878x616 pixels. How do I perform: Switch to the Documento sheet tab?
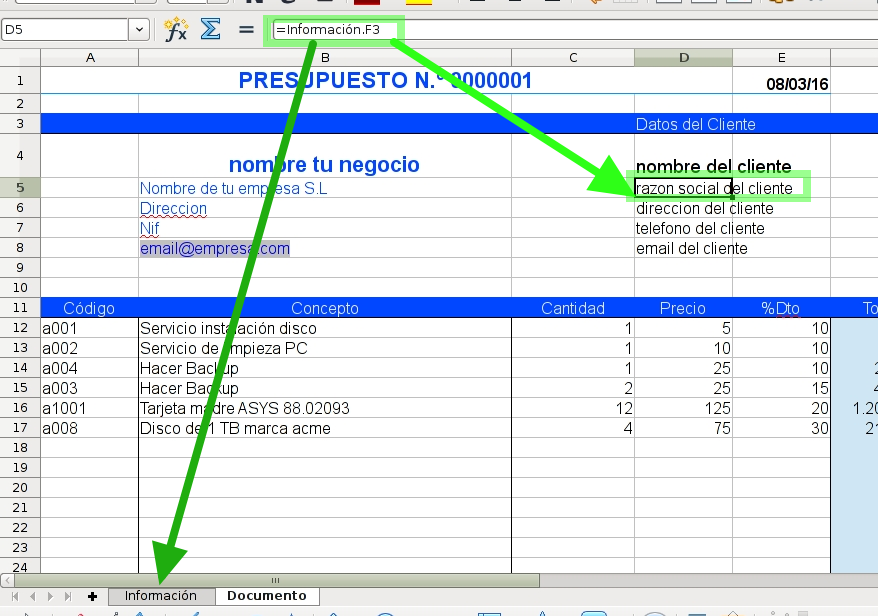coord(267,595)
